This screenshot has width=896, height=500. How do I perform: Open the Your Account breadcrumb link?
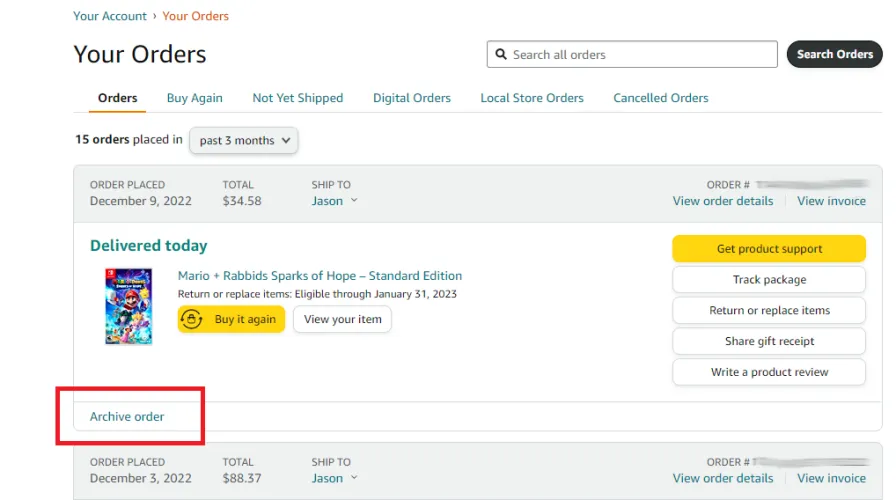(110, 16)
